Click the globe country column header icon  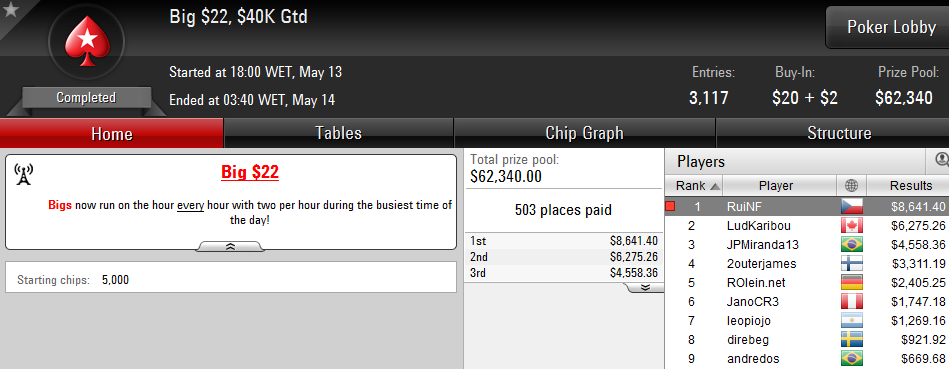(x=852, y=186)
